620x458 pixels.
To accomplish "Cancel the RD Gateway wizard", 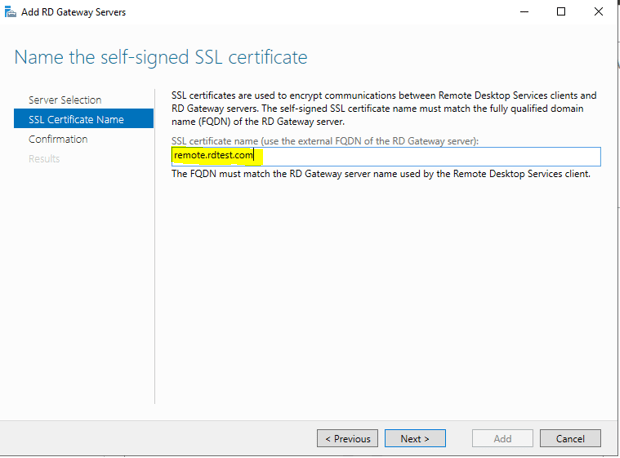I will pos(570,438).
